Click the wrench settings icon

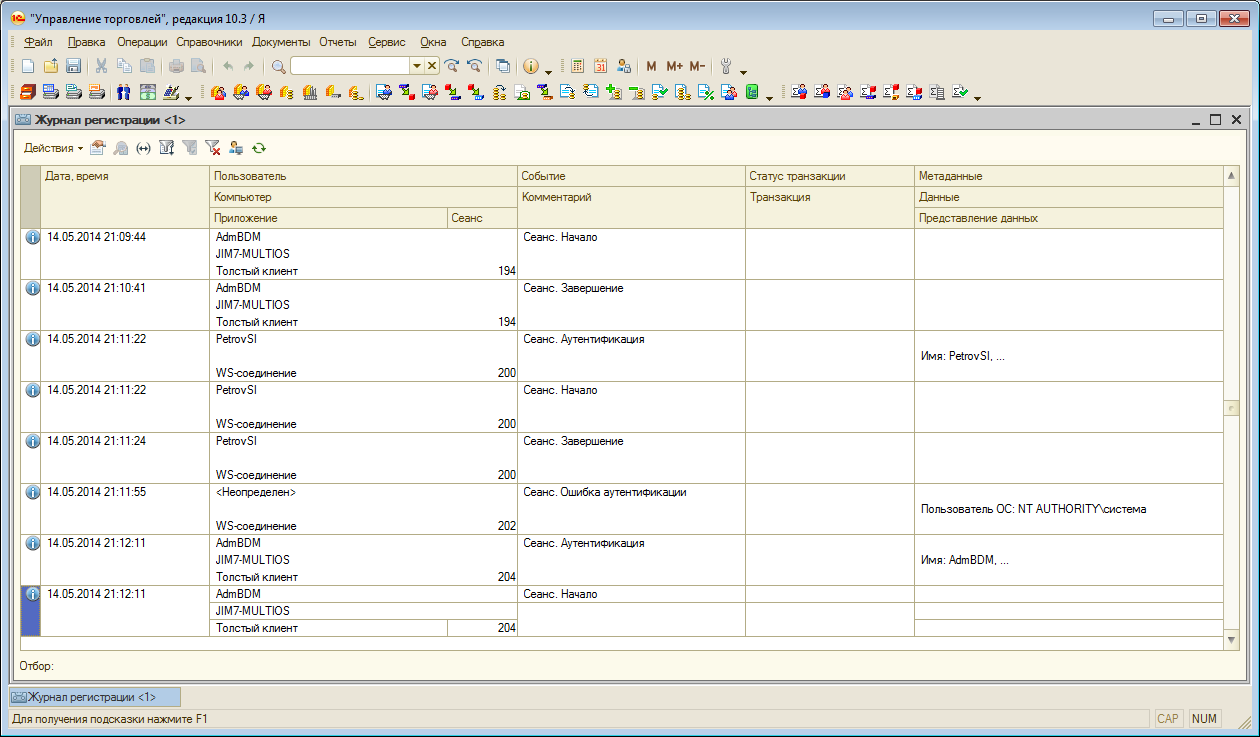point(726,66)
